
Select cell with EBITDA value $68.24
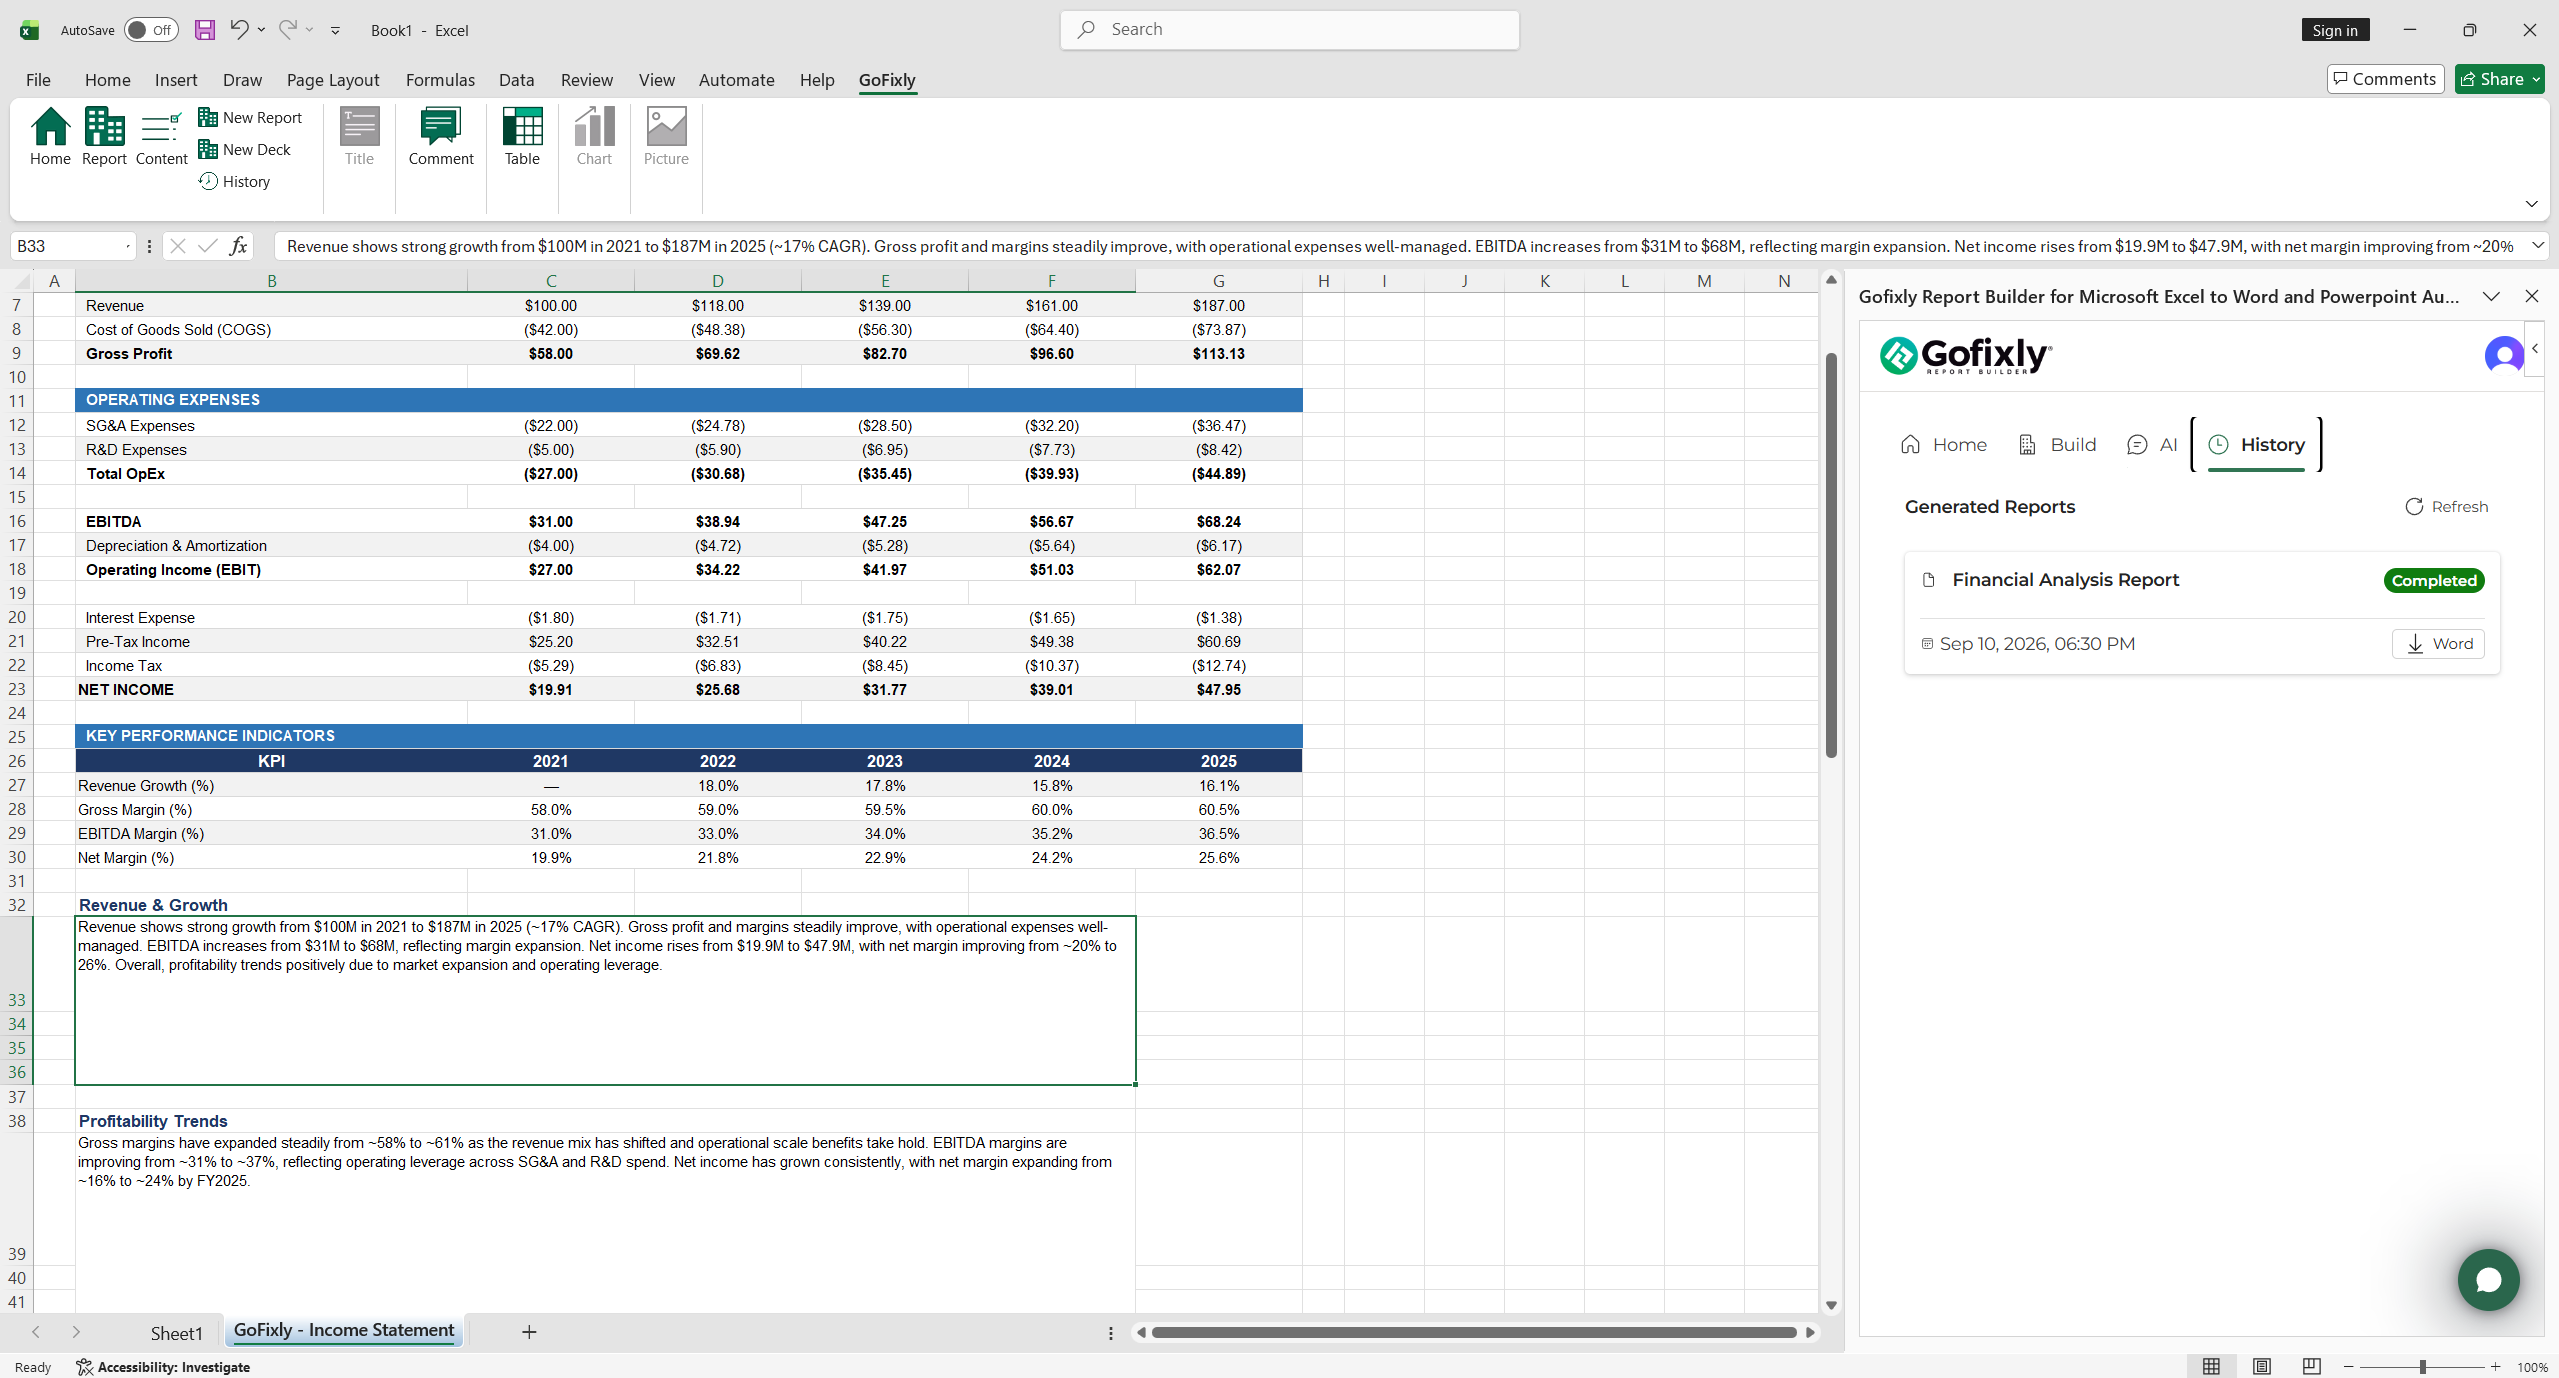click(x=1218, y=521)
